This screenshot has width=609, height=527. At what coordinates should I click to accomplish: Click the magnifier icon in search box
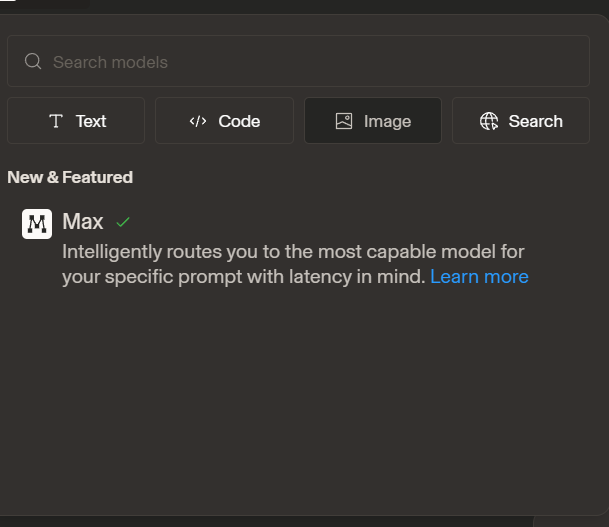coord(33,61)
